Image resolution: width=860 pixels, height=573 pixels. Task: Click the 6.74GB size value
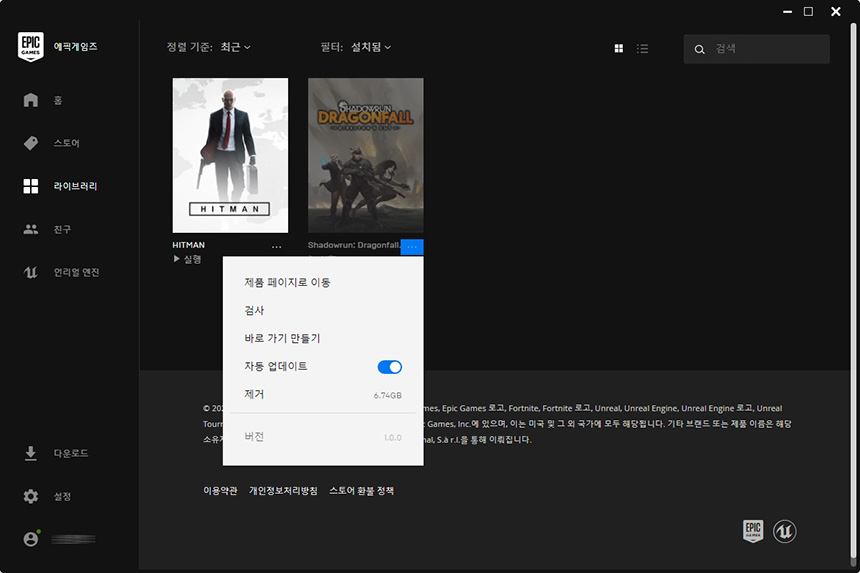pos(388,395)
